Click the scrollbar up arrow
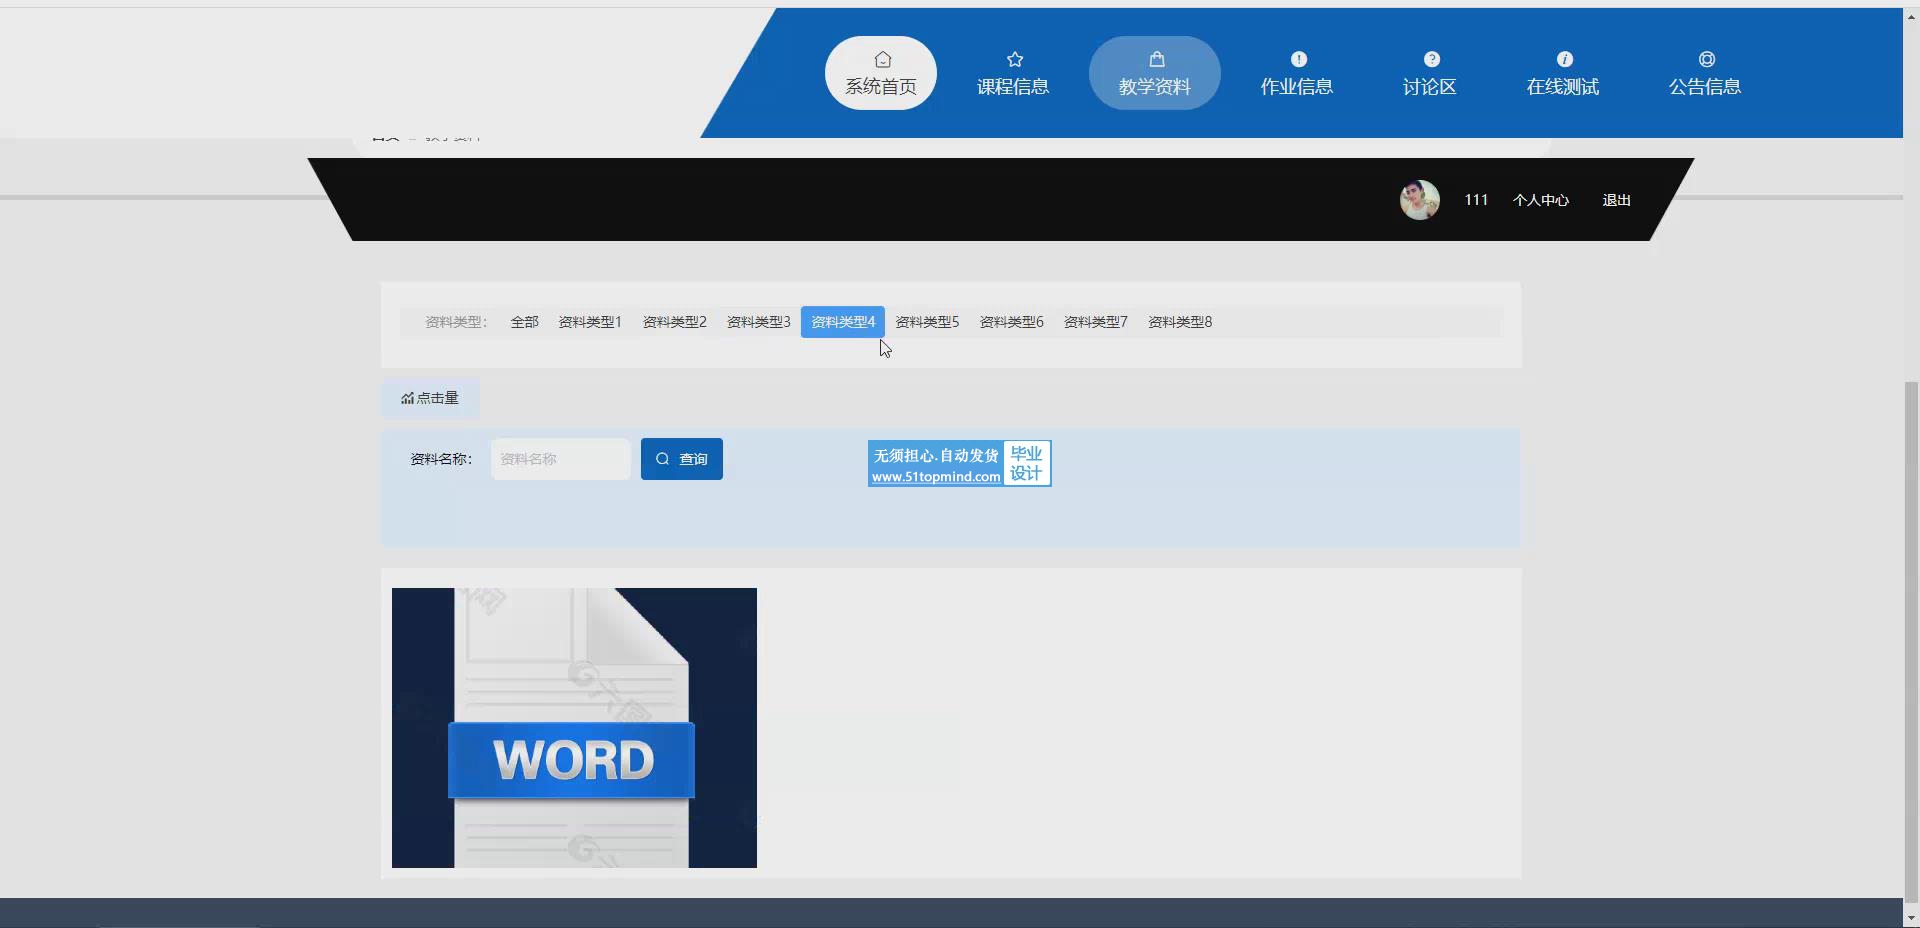The image size is (1920, 928). pos(1911,17)
